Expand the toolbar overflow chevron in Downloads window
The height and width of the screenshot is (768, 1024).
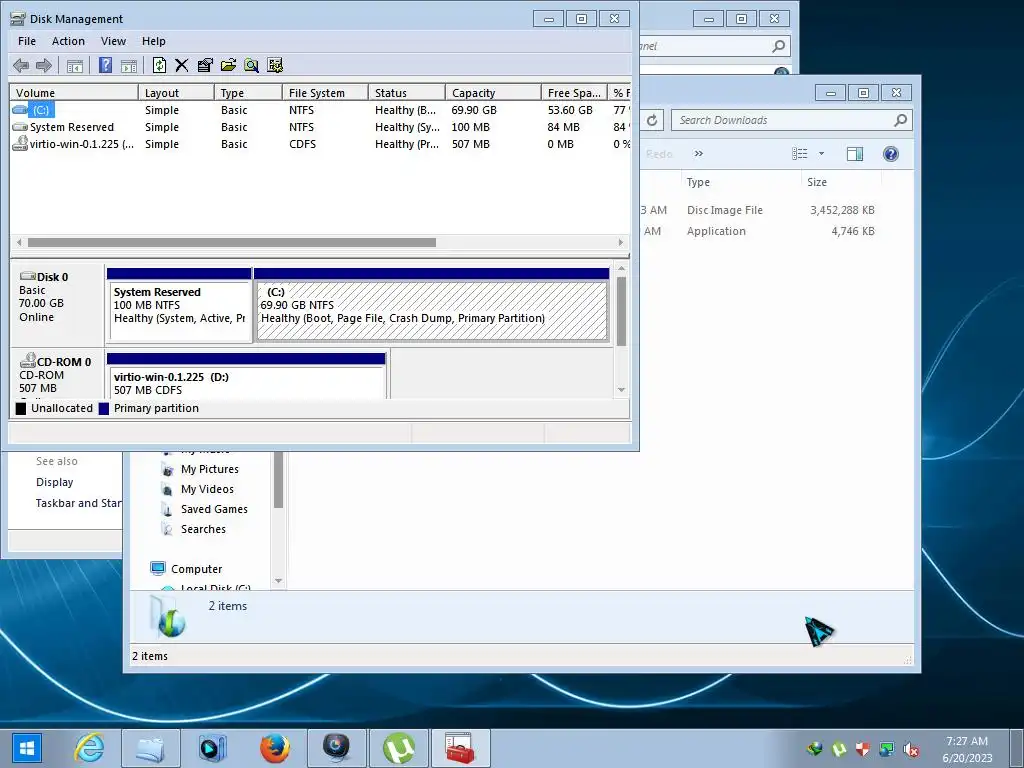pyautogui.click(x=699, y=153)
